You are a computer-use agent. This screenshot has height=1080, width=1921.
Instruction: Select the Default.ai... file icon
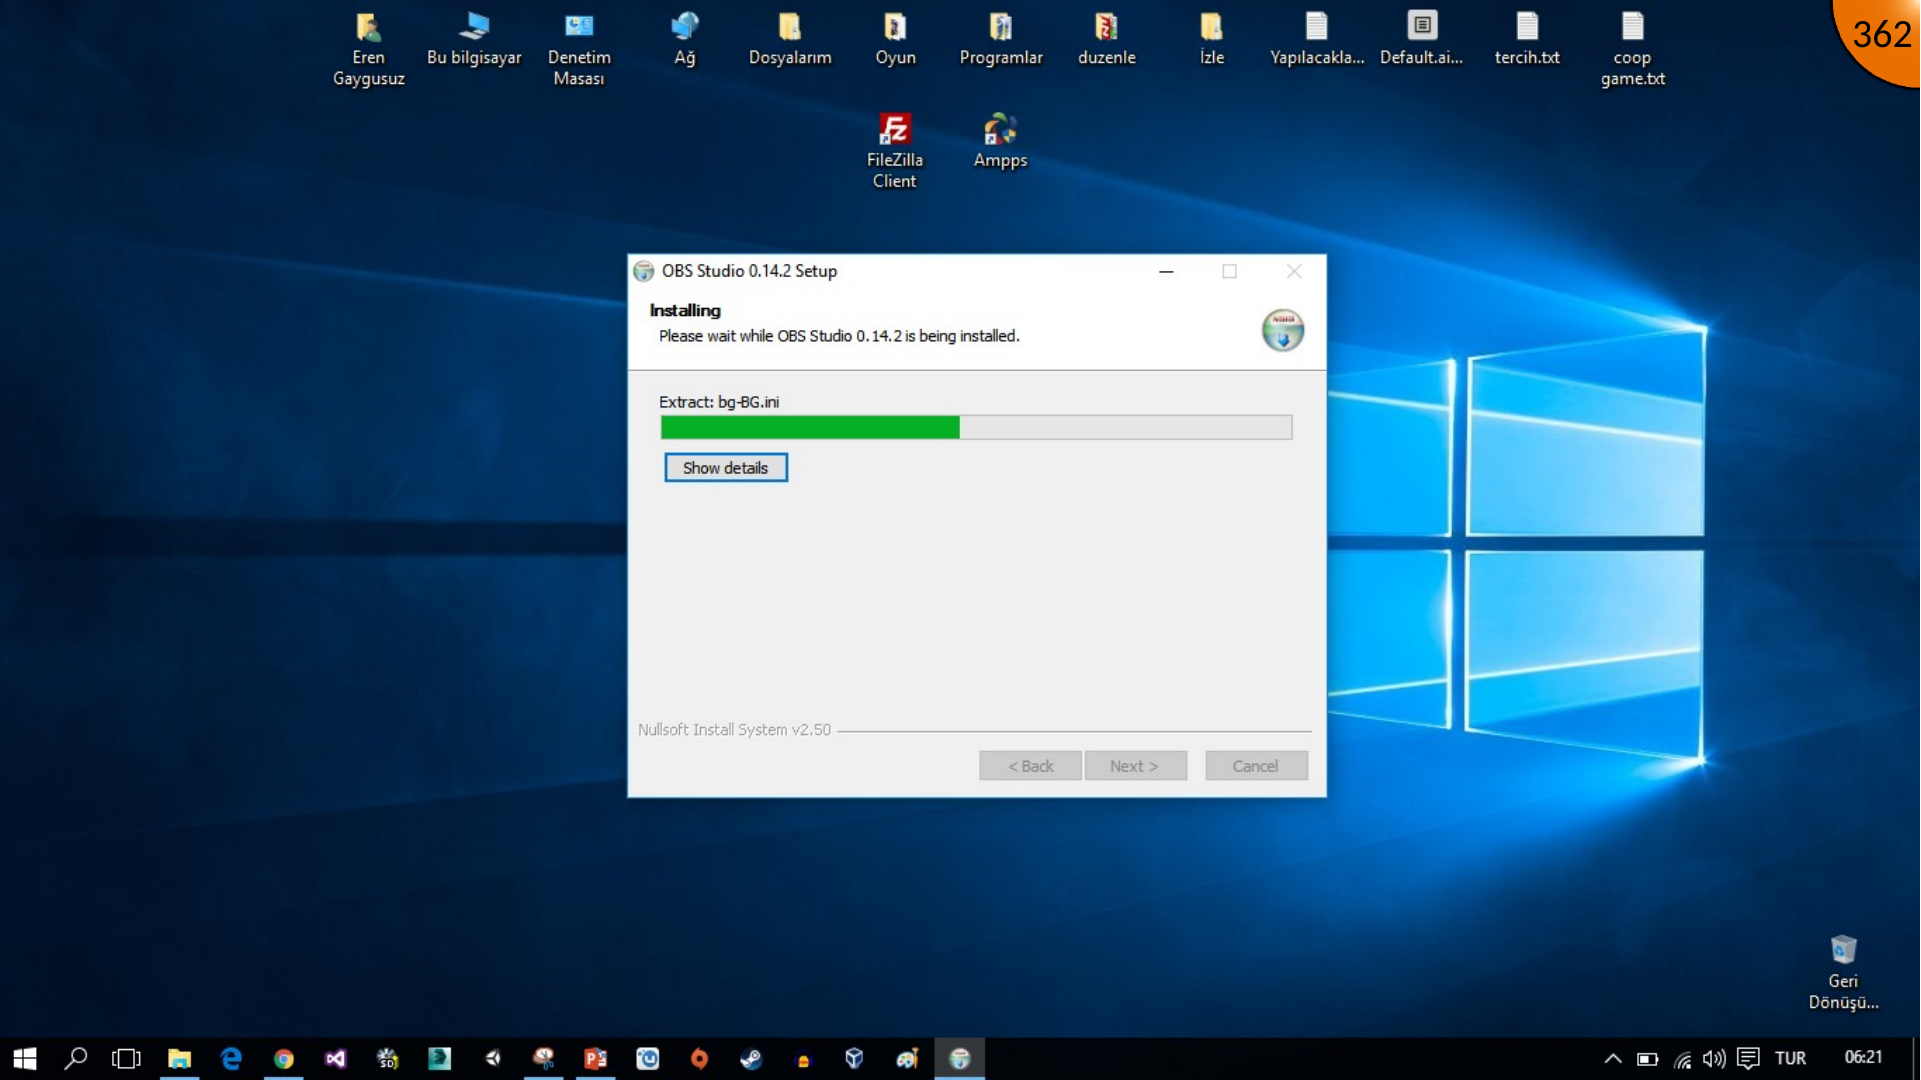[x=1422, y=39]
